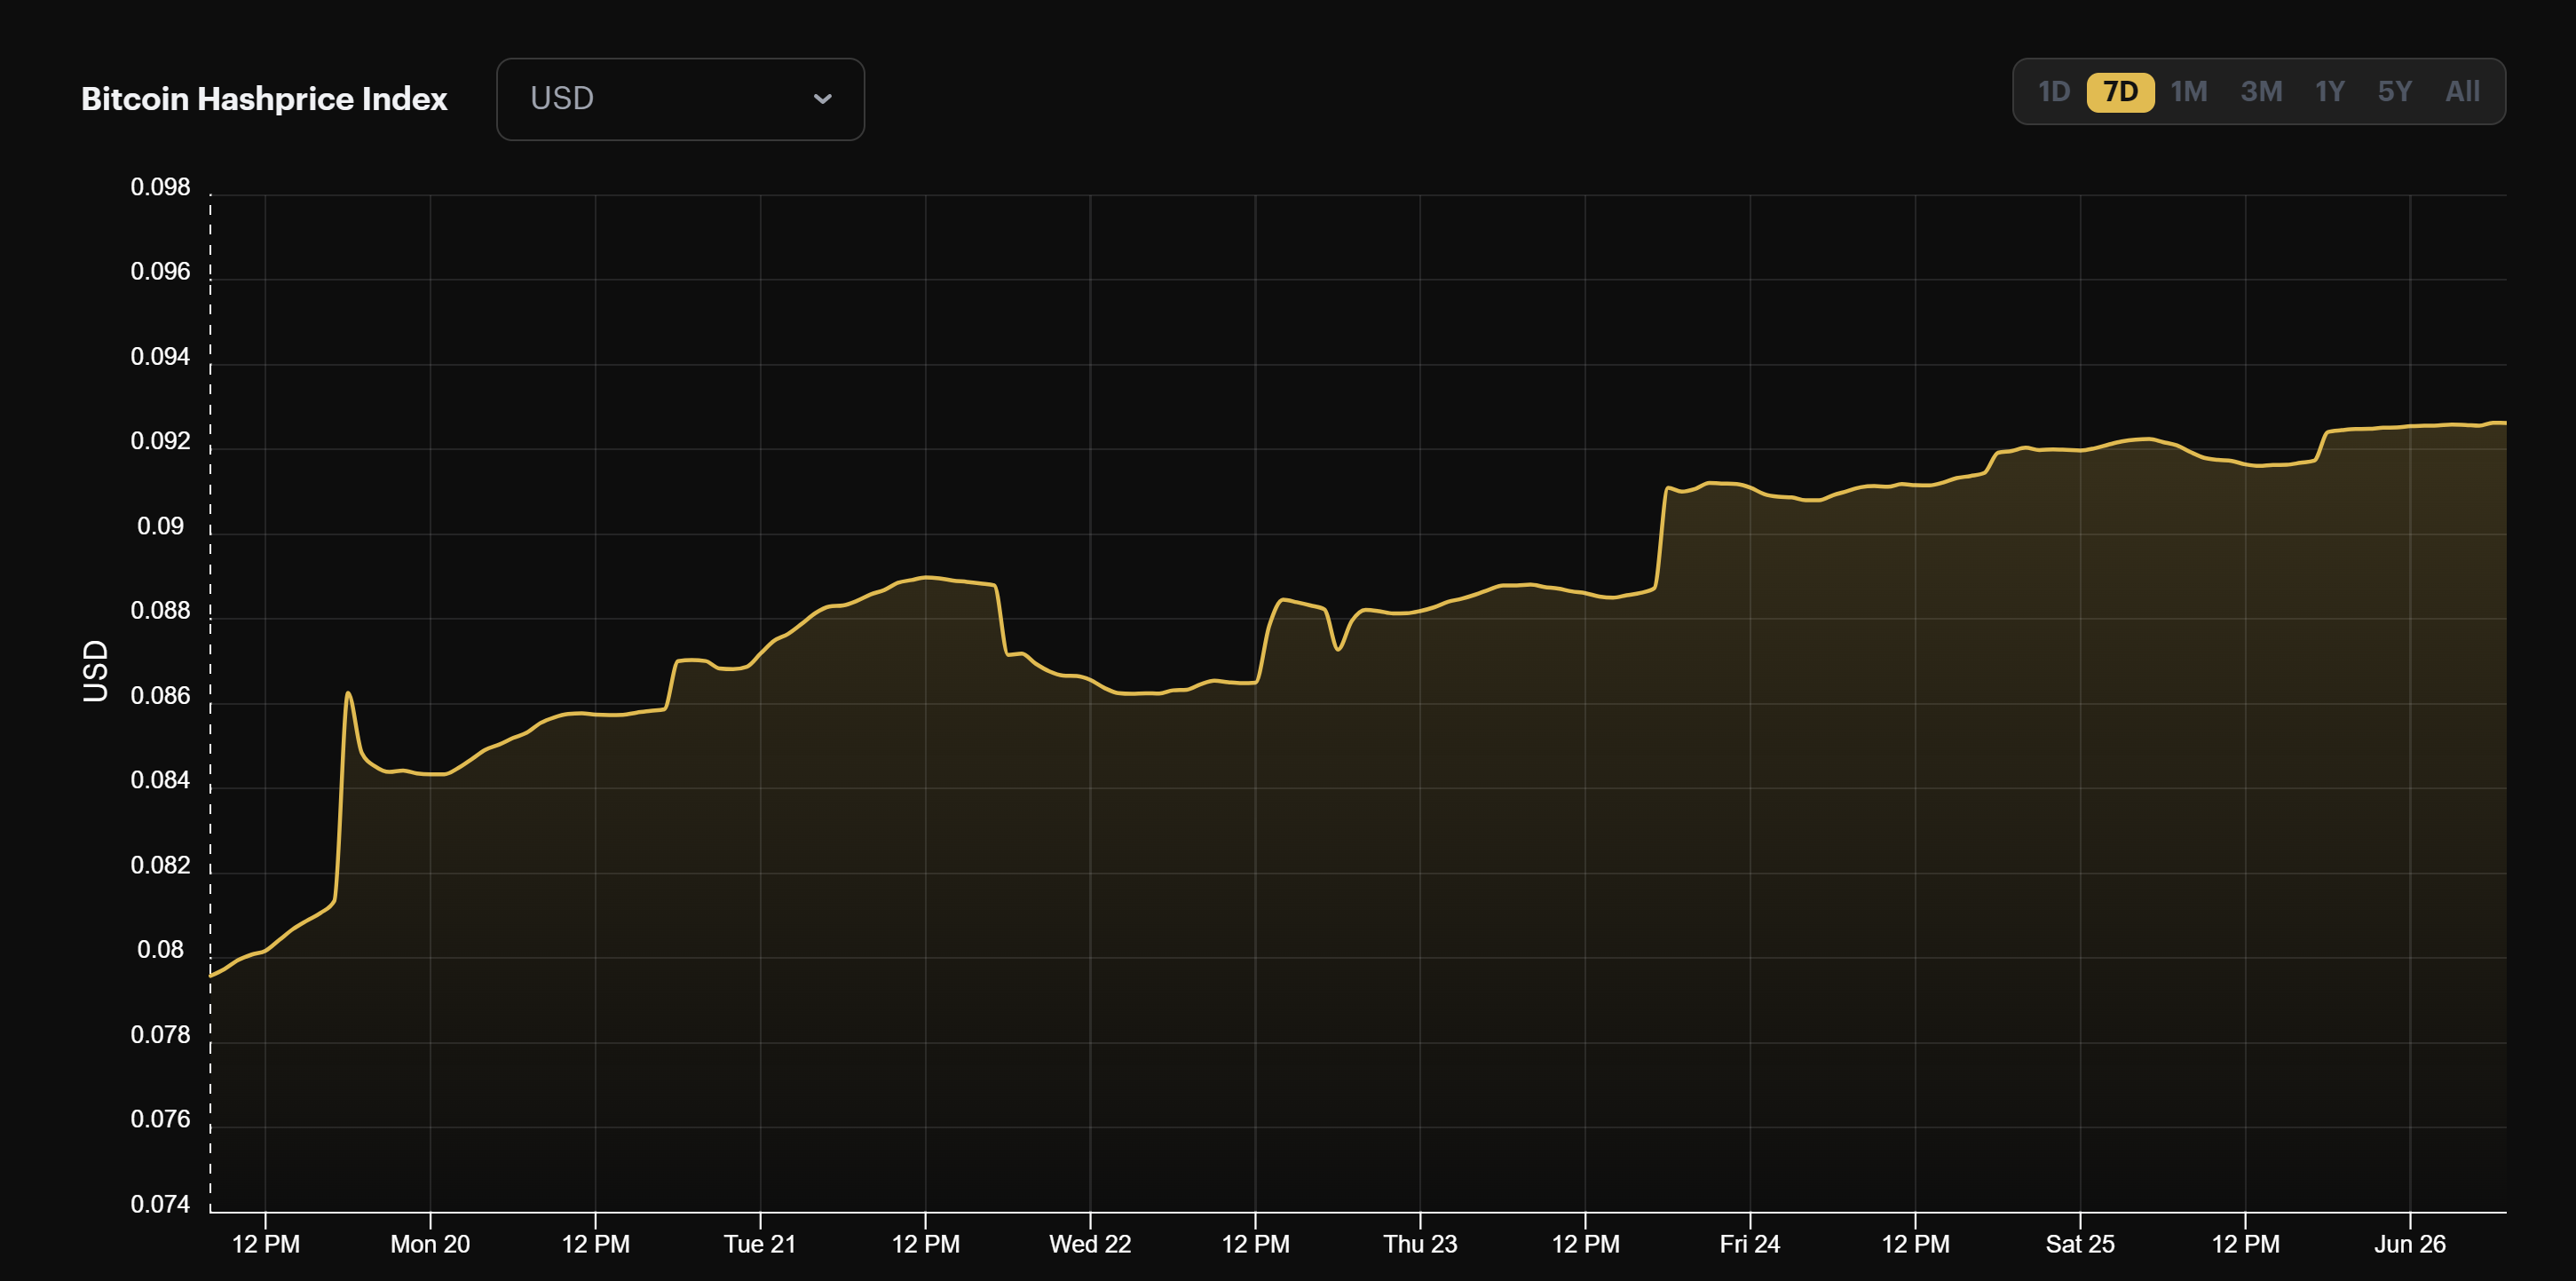Screen dimensions: 2576x1281
Task: Click the 0.09 y-axis label
Action: [160, 526]
